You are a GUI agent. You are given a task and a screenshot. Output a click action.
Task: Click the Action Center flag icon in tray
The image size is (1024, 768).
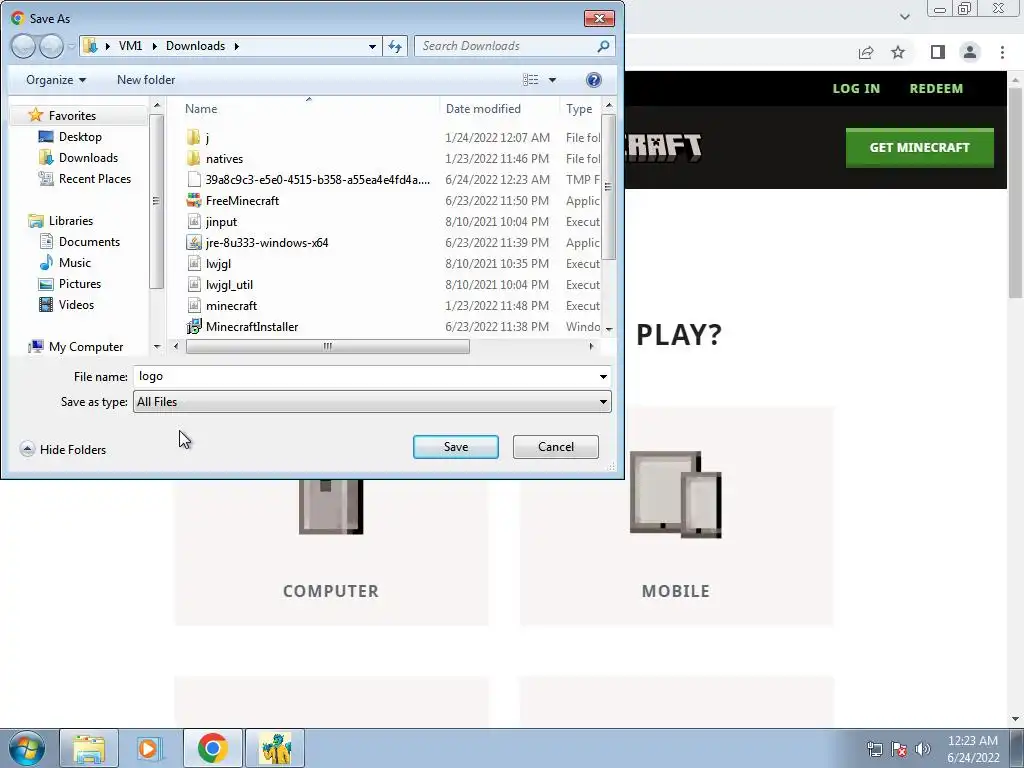coord(899,749)
